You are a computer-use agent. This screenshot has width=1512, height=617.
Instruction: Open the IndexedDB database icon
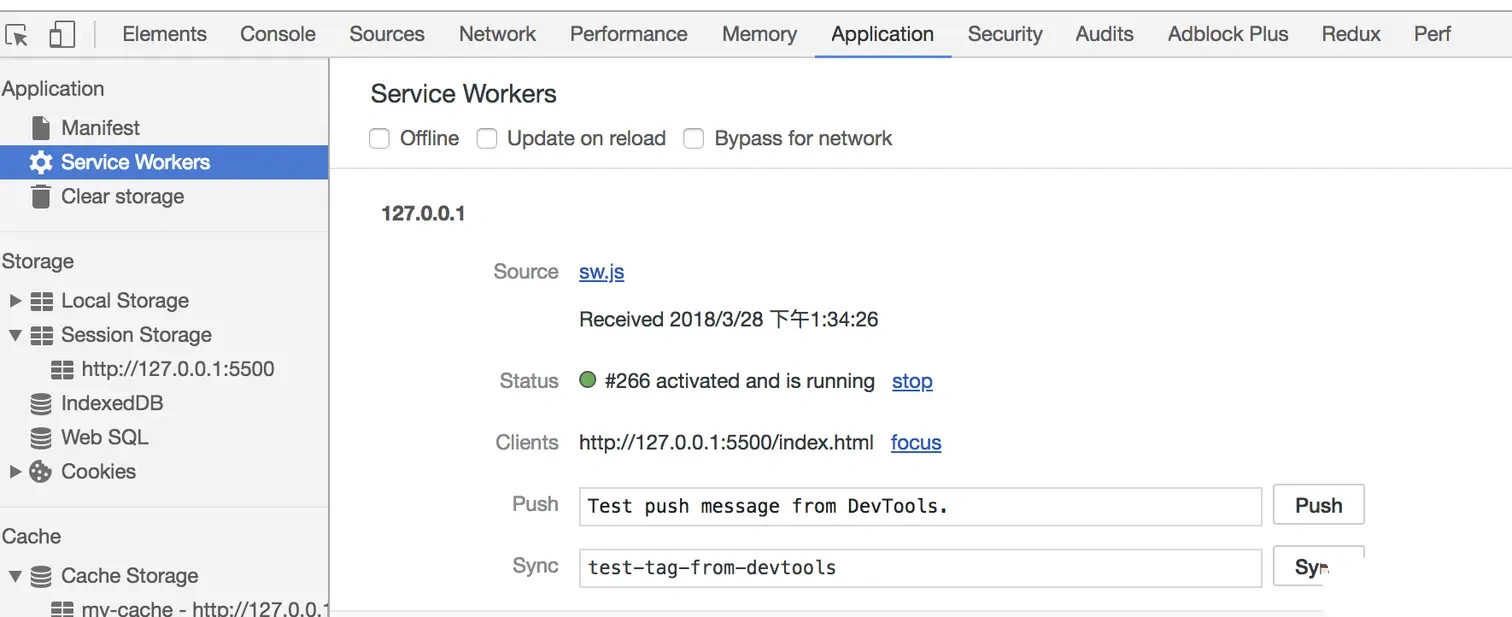click(41, 404)
